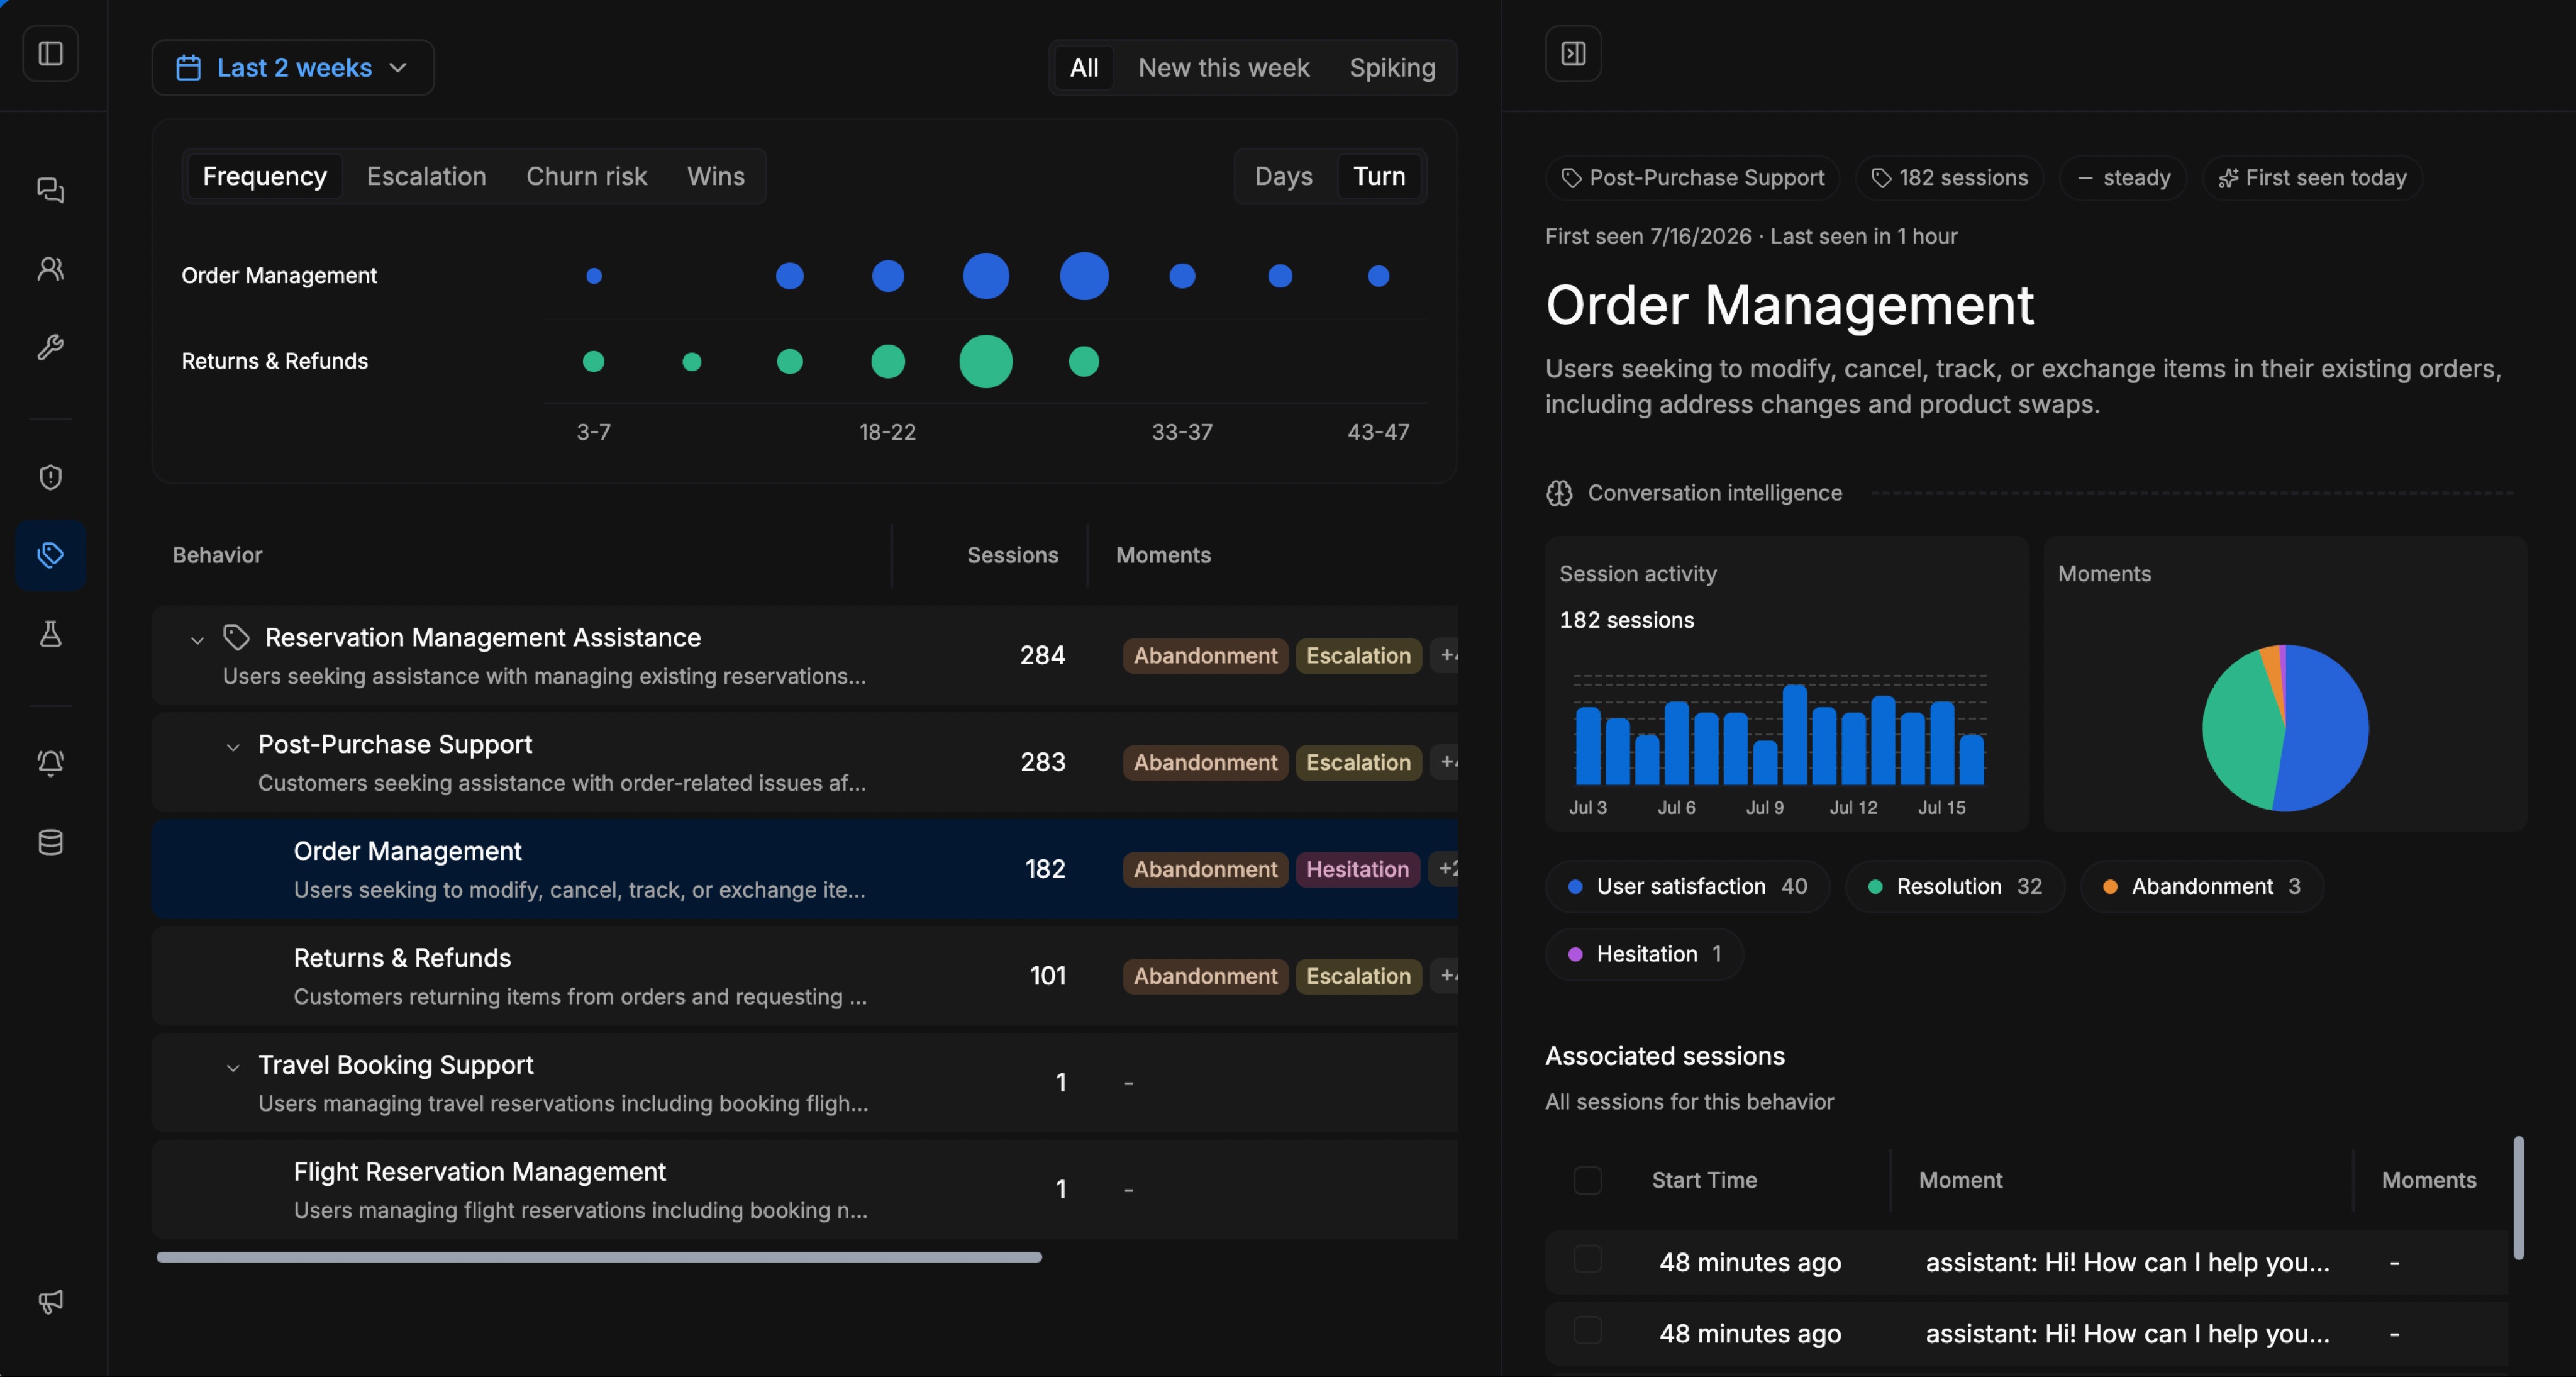2576x1377 pixels.
Task: Open the Last 2 weeks date dropdown
Action: click(293, 68)
